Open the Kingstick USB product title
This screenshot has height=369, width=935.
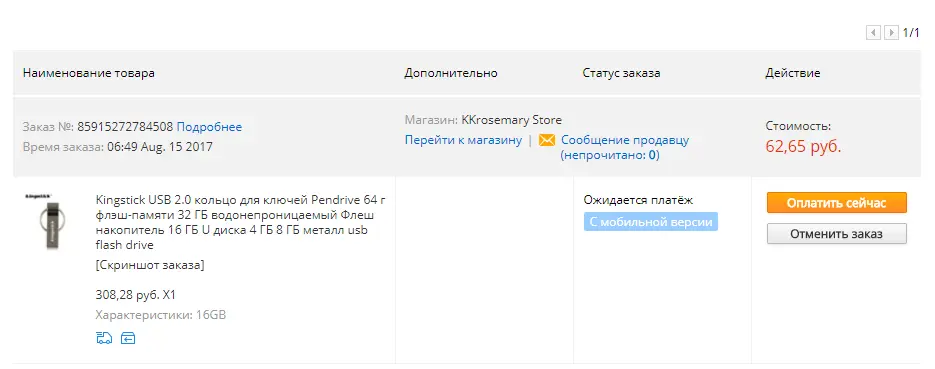240,222
